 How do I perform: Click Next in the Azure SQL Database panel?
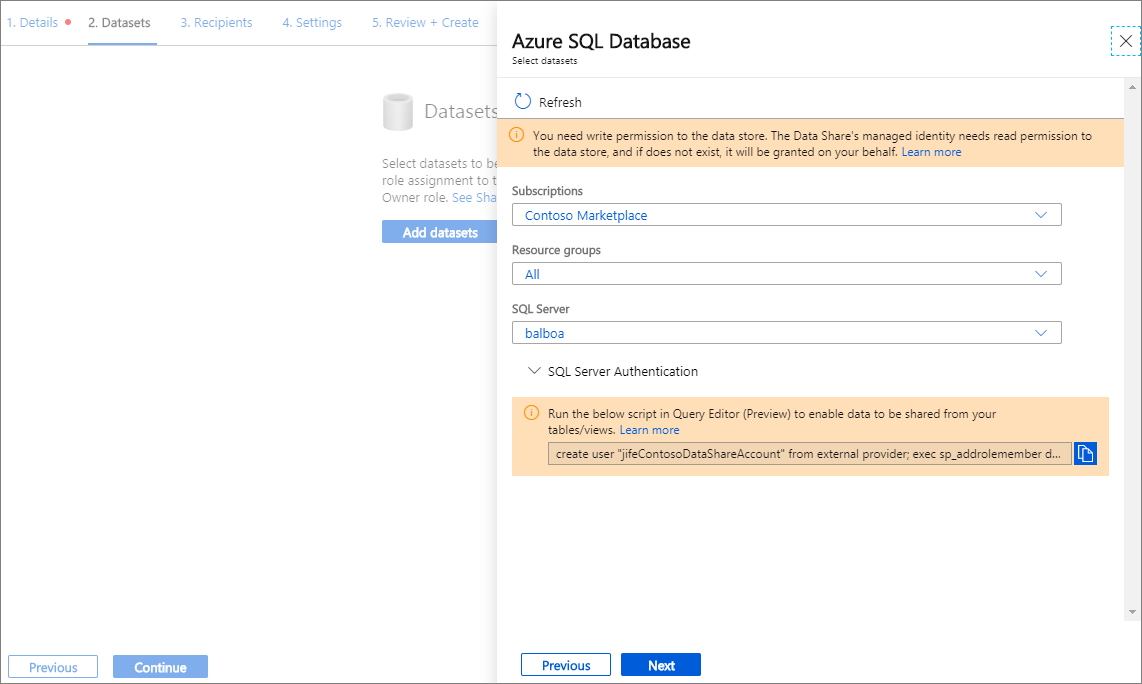pos(660,664)
